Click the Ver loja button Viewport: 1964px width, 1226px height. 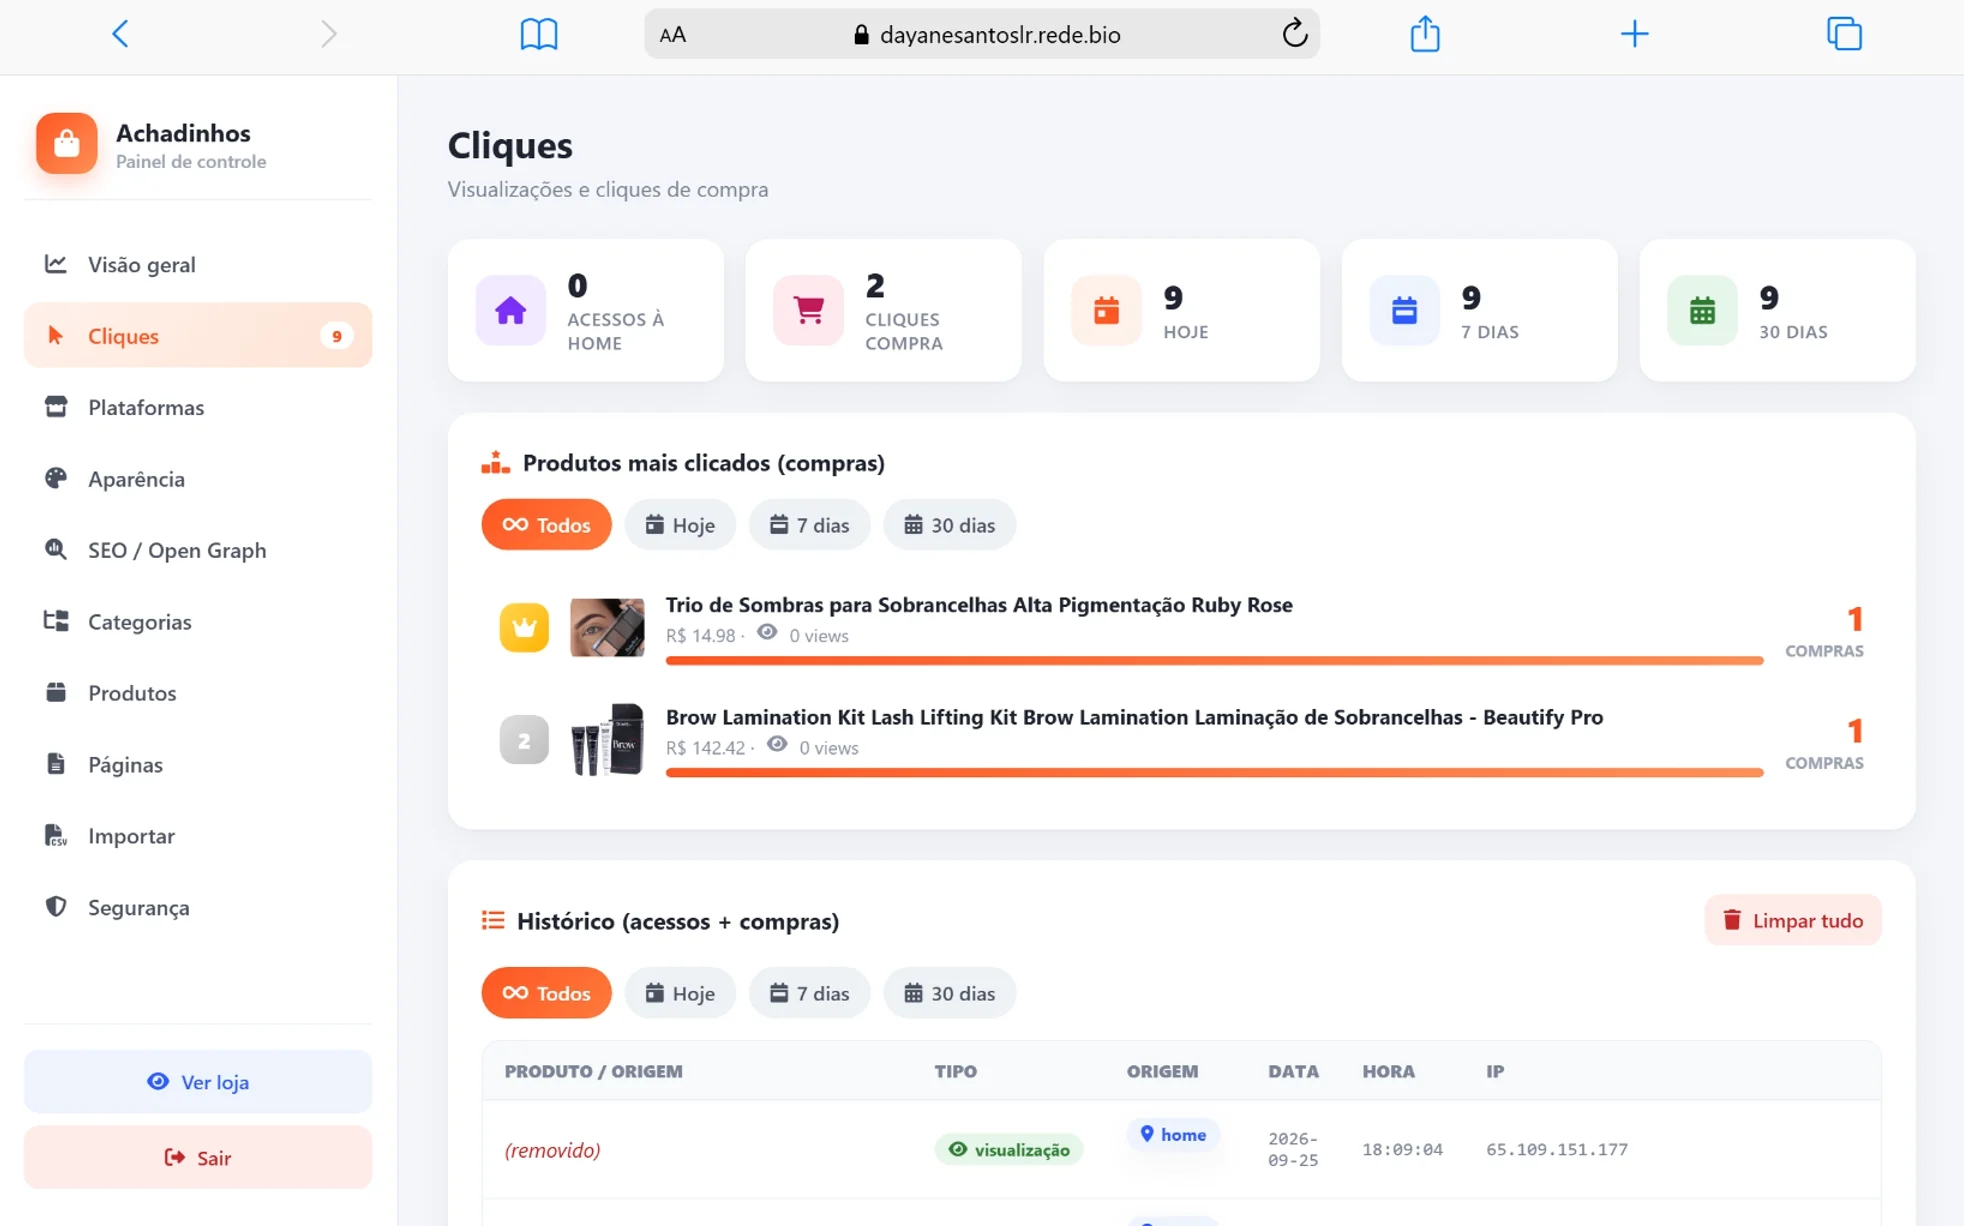[198, 1081]
